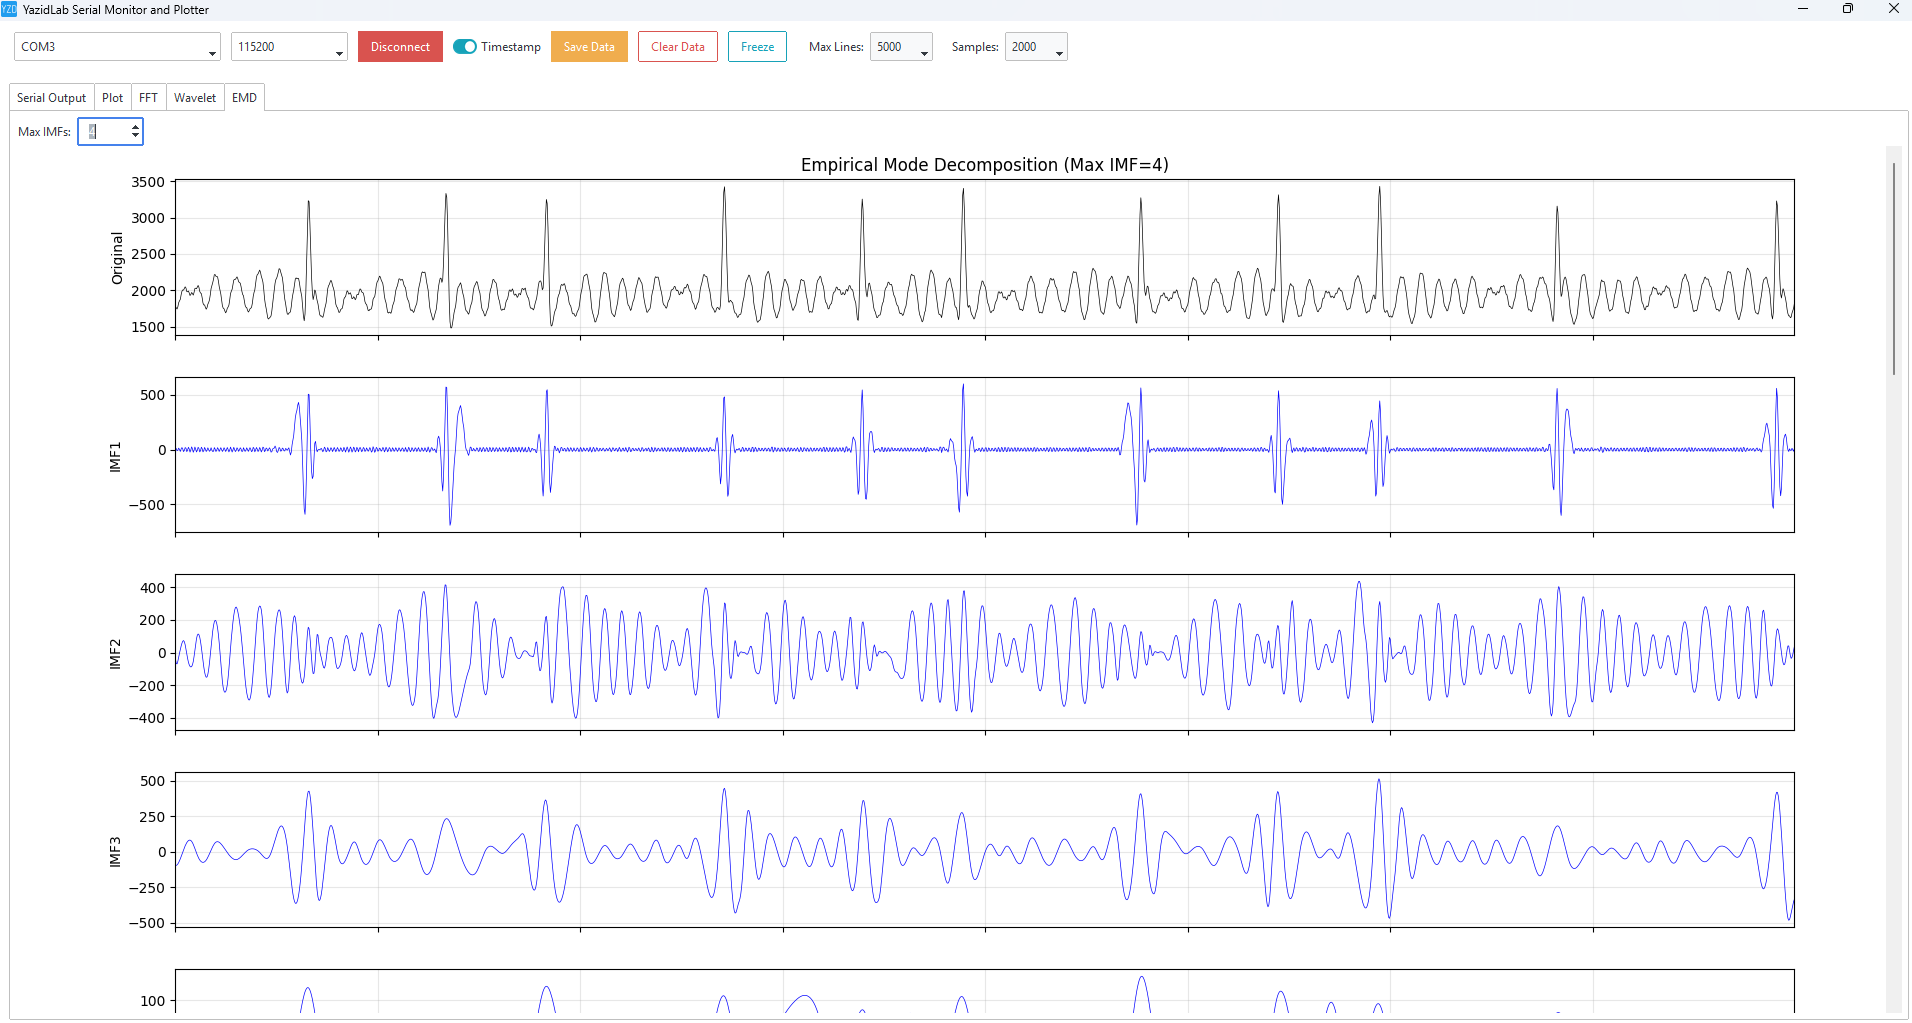Switch to the Serial Output tab

click(52, 98)
